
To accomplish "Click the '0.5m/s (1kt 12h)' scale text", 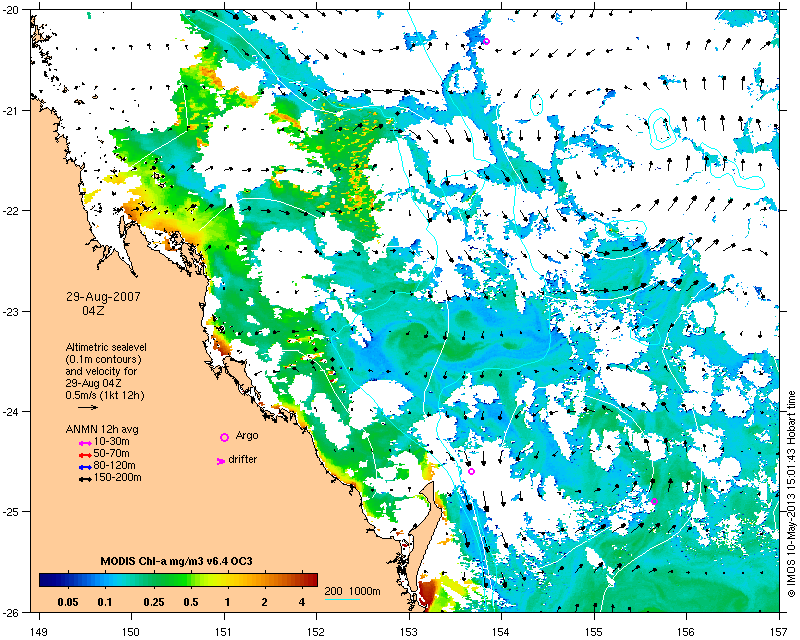I will click(x=105, y=396).
